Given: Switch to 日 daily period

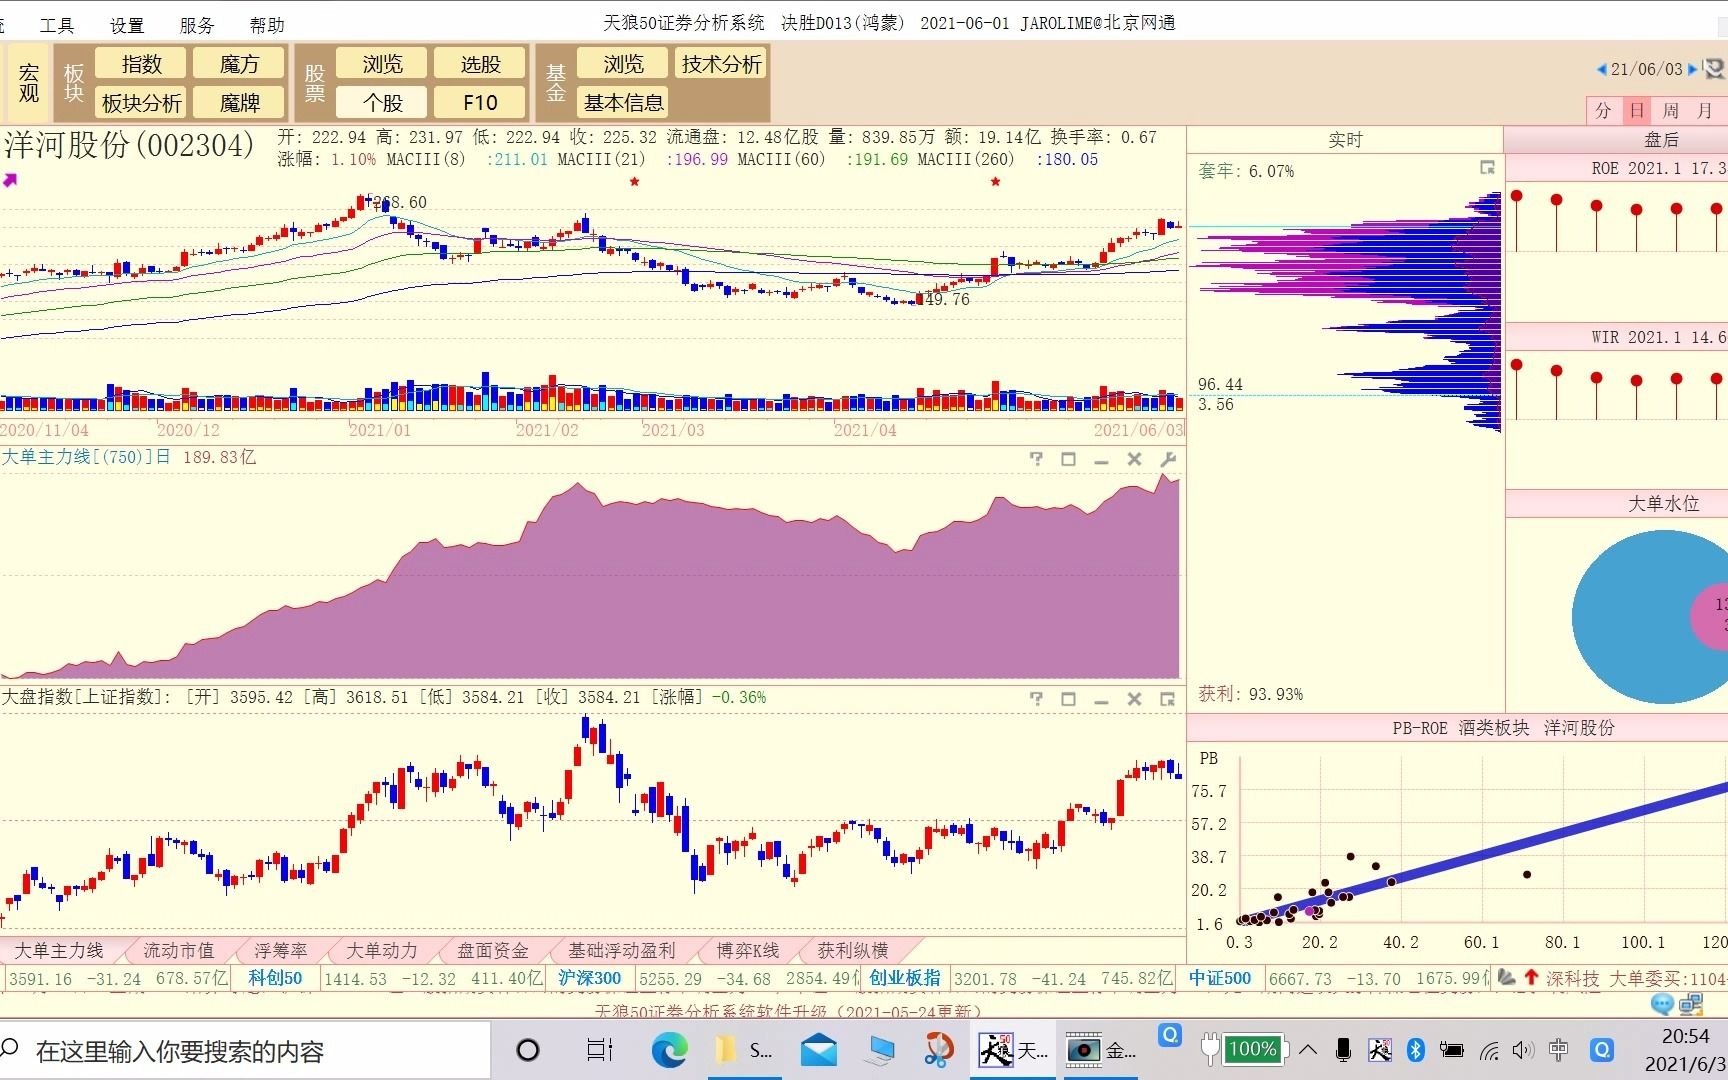Looking at the screenshot, I should coord(1637,110).
